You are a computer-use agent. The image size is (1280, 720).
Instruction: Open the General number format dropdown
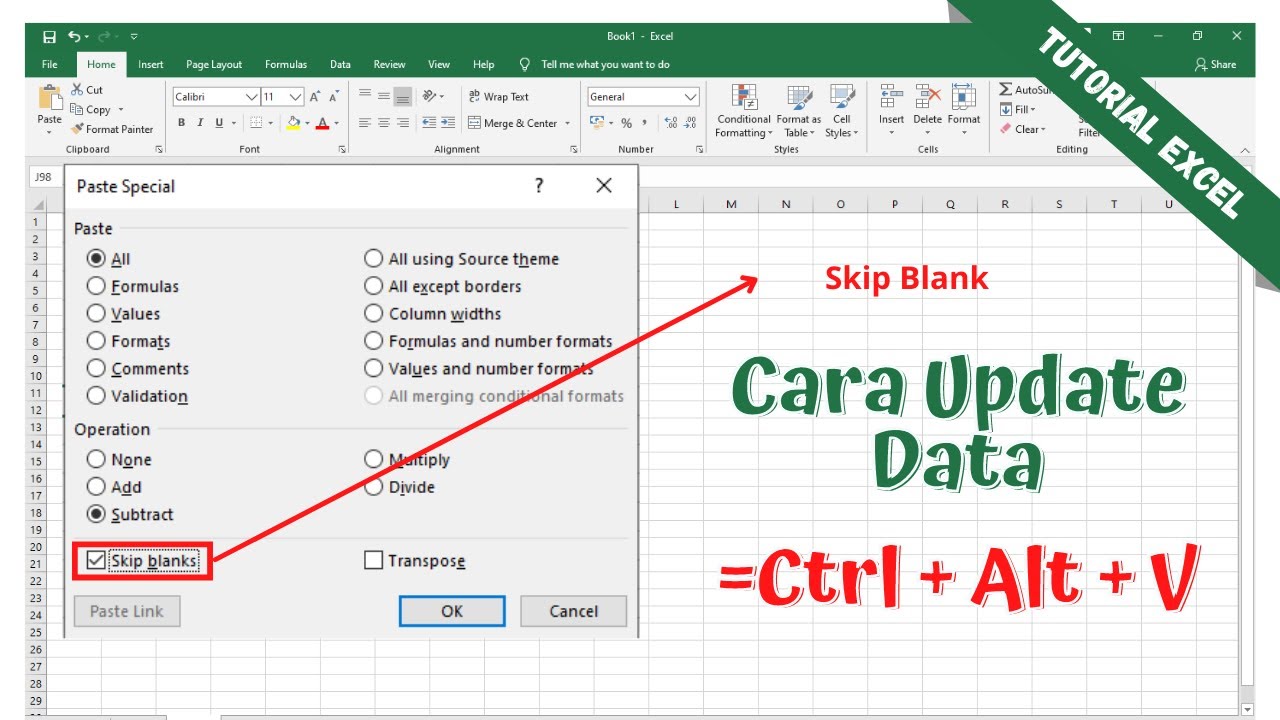pos(691,97)
